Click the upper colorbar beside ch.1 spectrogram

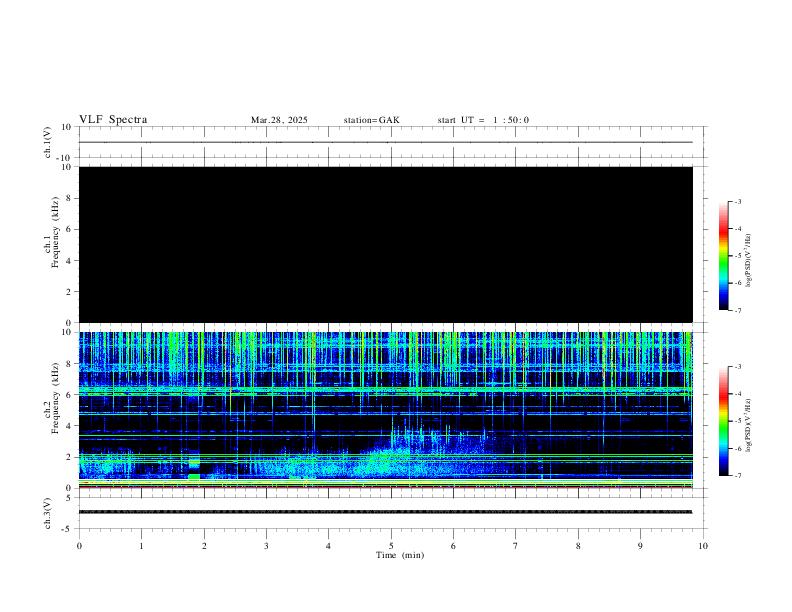click(723, 256)
